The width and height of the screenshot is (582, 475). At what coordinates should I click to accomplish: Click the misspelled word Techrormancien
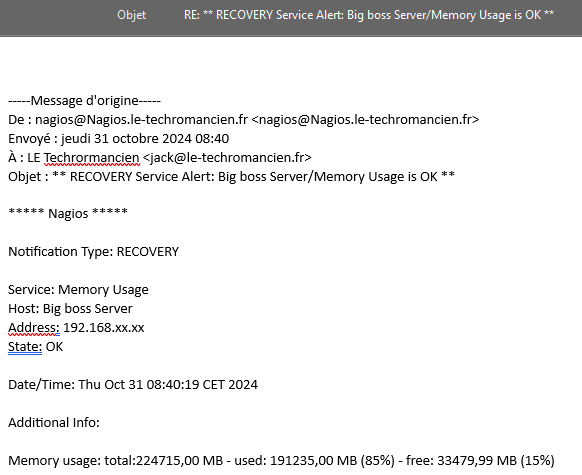[x=92, y=158]
